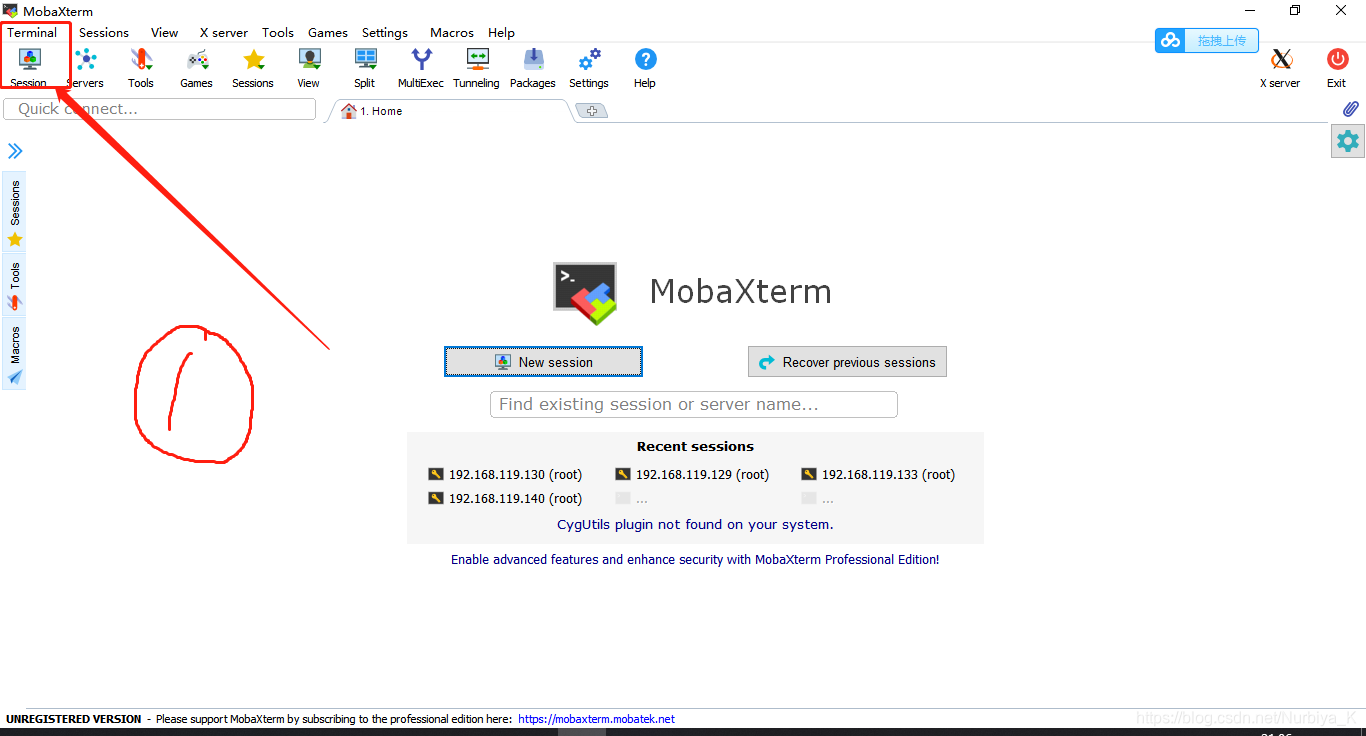Viewport: 1366px width, 736px height.
Task: Open the Tools toolbar icon
Action: [141, 67]
